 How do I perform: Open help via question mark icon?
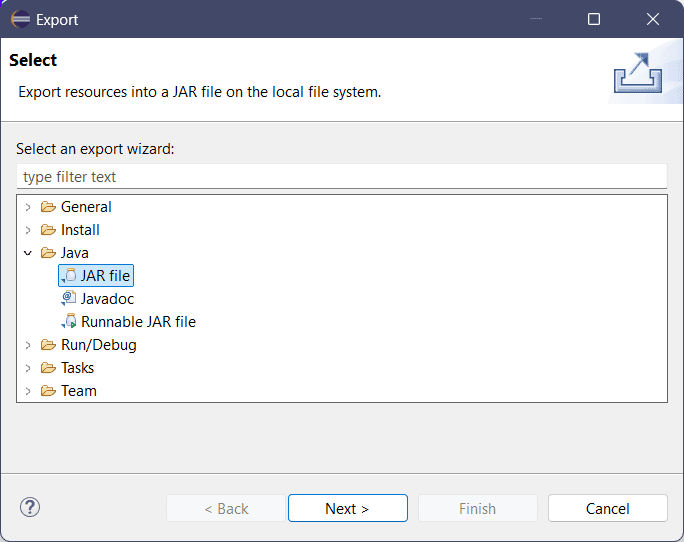click(x=30, y=507)
